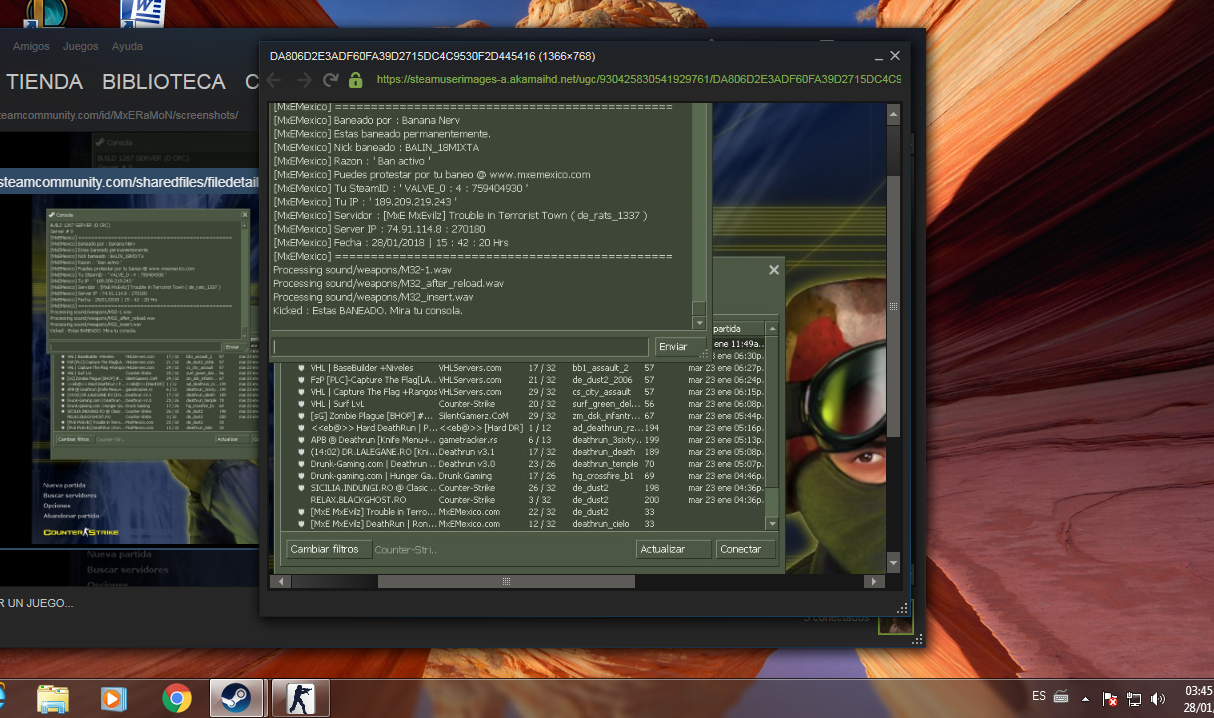
Task: Open the volume tray icon
Action: [x=1158, y=698]
